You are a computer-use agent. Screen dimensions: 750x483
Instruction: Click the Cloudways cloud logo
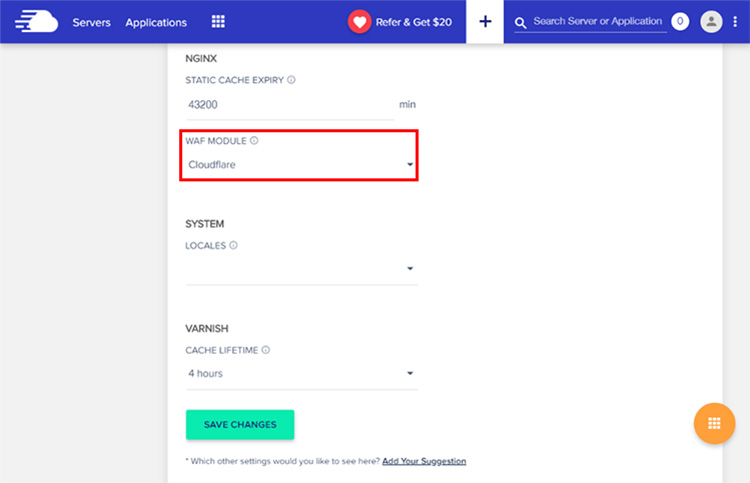click(x=37, y=22)
